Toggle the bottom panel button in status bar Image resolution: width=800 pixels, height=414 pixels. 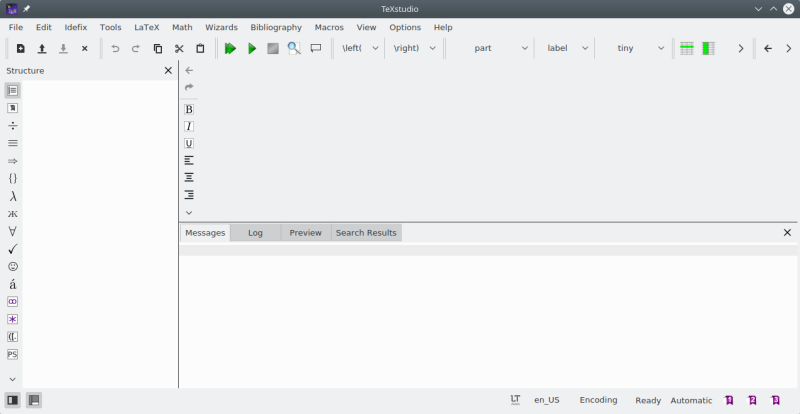34,400
